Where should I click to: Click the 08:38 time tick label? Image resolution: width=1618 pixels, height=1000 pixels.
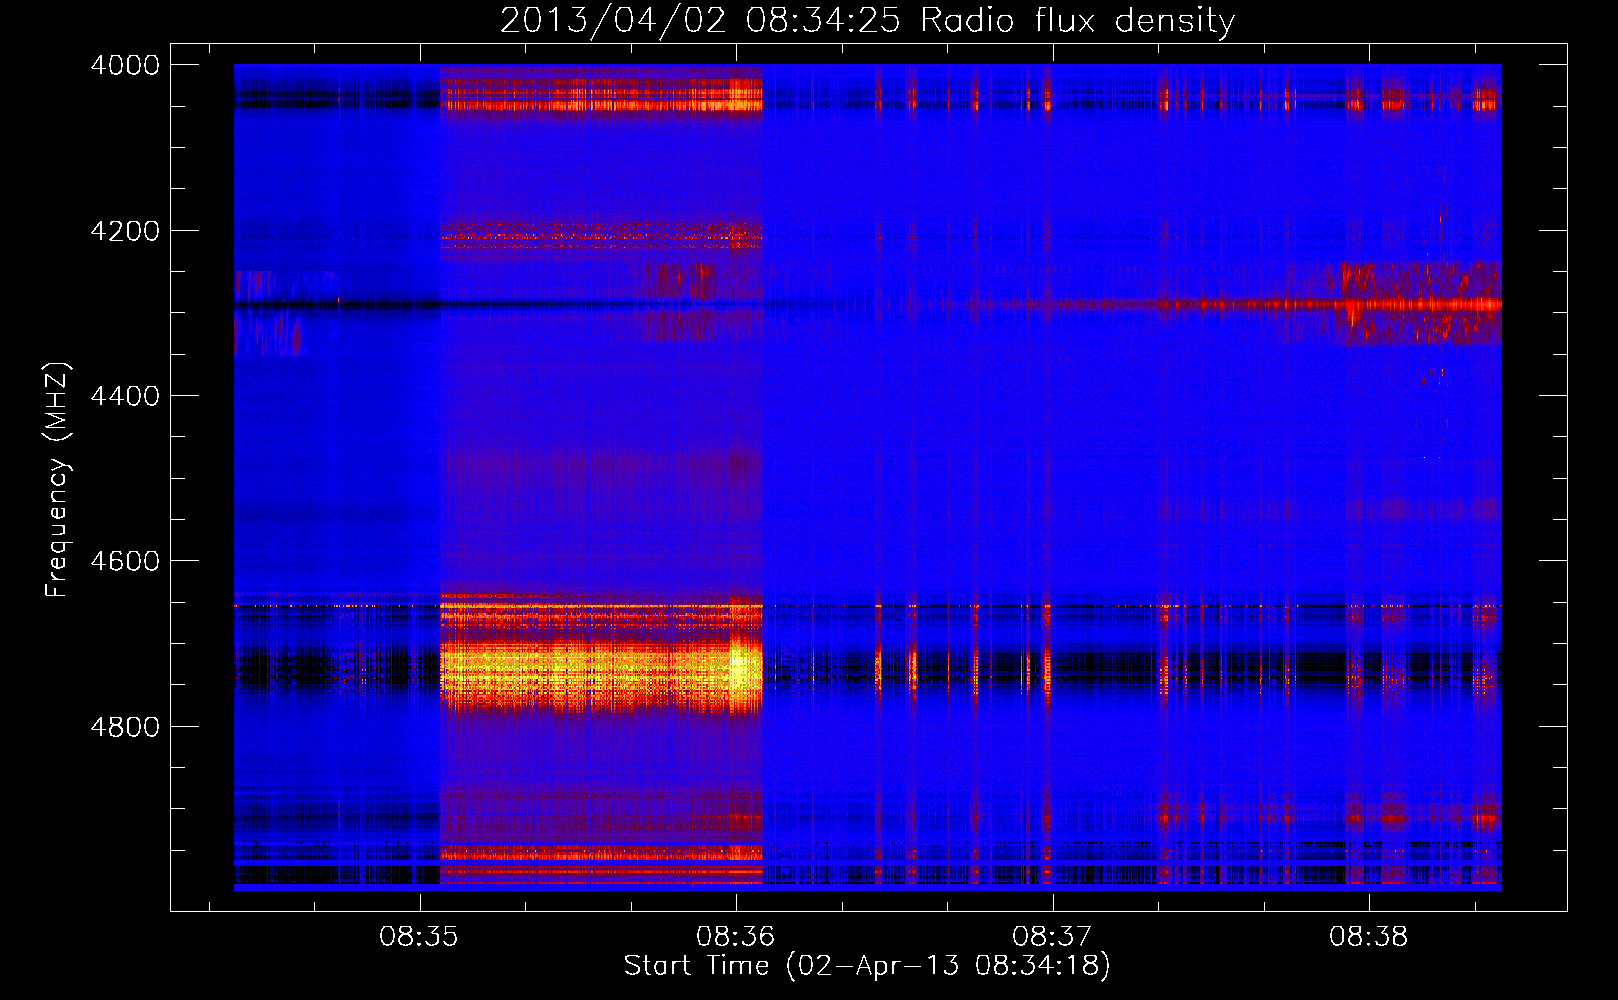pos(1369,937)
